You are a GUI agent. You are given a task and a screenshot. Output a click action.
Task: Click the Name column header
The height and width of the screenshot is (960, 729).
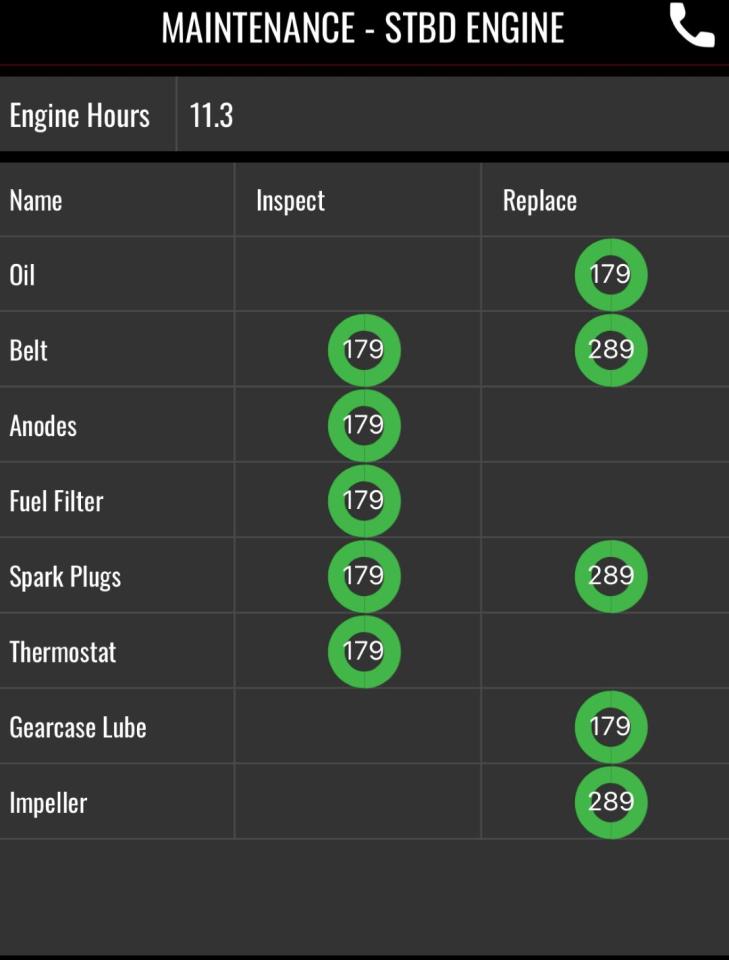click(x=36, y=201)
